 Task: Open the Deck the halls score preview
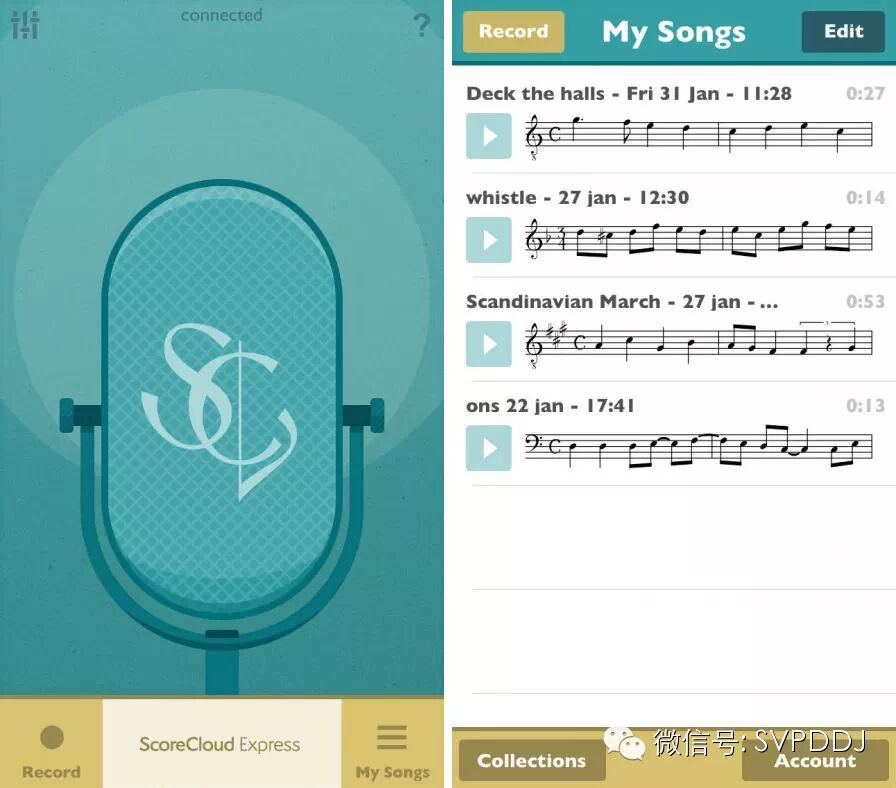pyautogui.click(x=698, y=137)
